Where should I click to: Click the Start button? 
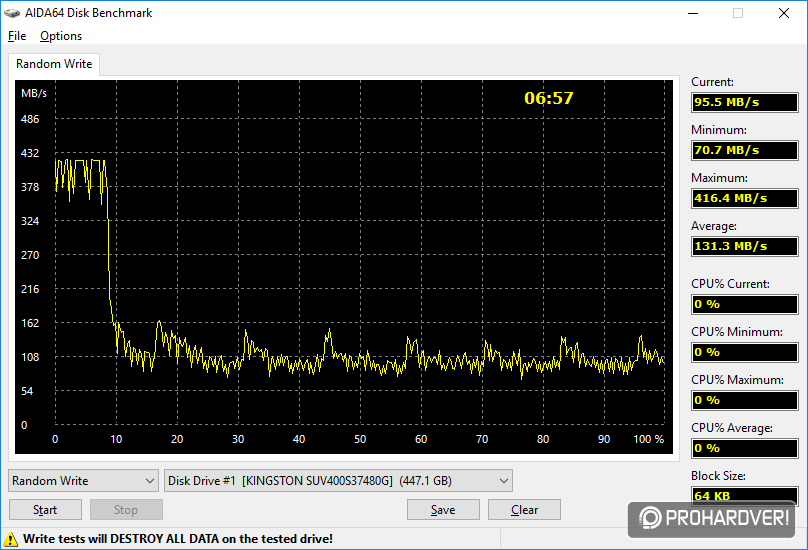[45, 510]
